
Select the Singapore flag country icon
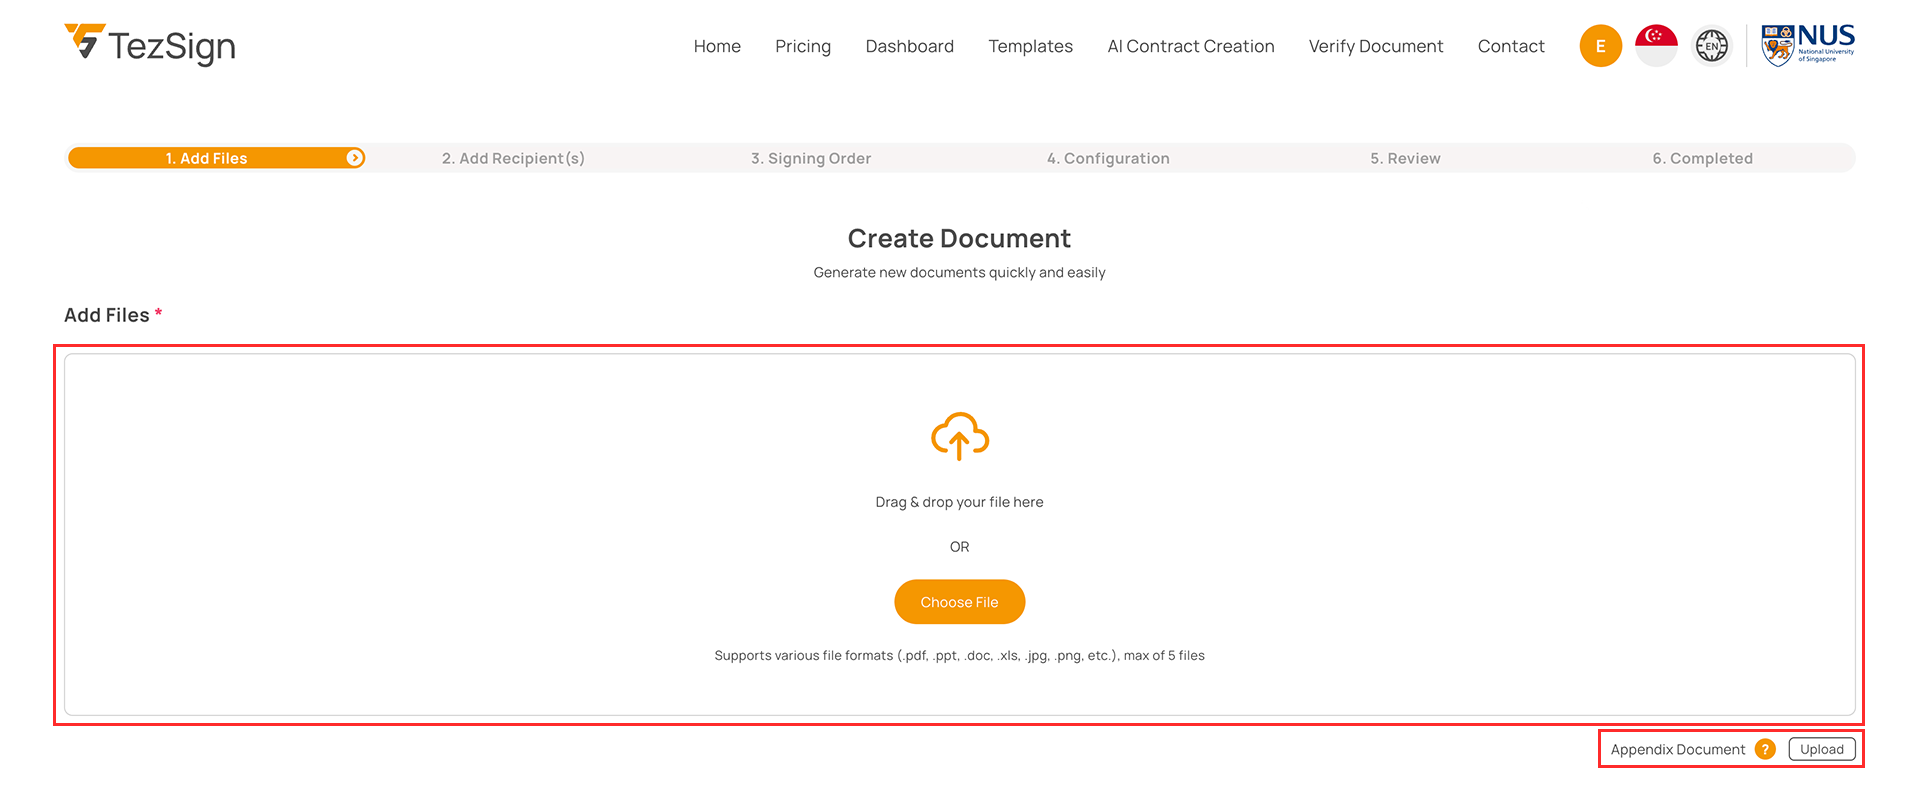click(x=1656, y=46)
